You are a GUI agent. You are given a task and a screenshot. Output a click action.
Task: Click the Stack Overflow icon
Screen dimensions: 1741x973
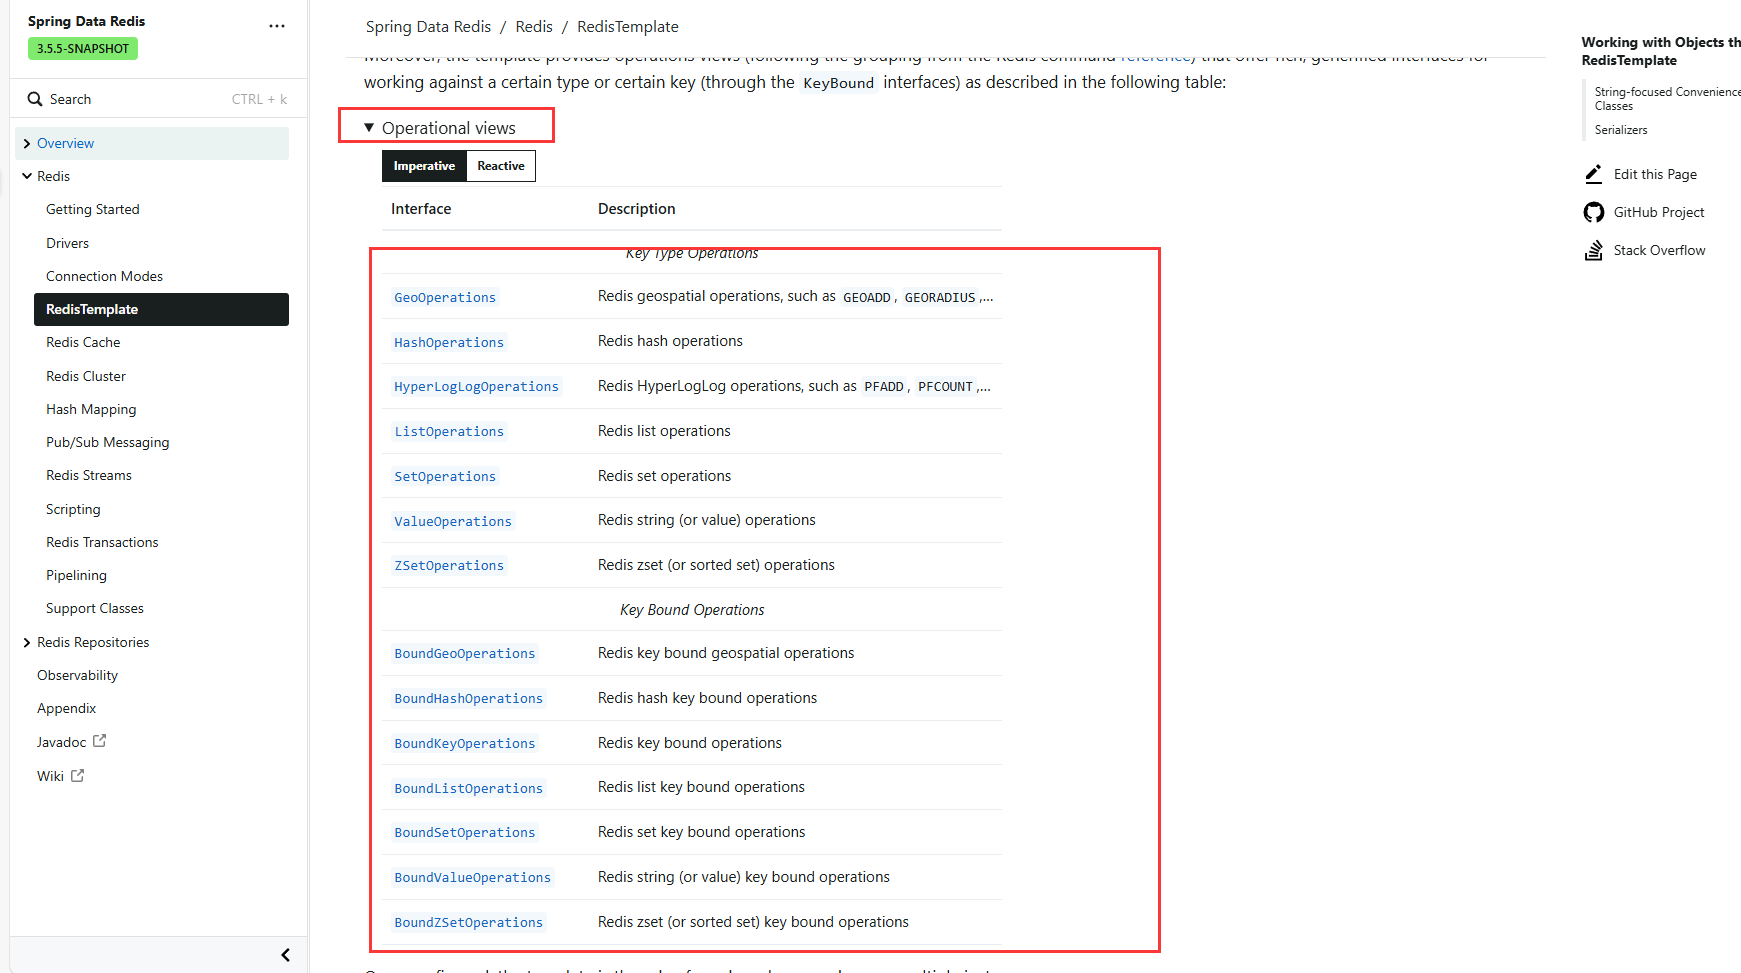pyautogui.click(x=1594, y=250)
